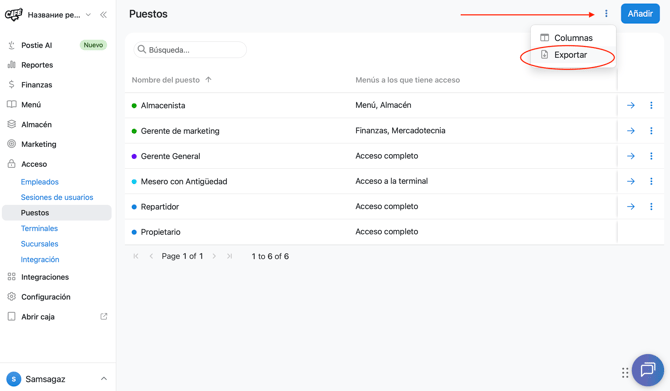The image size is (670, 391).
Task: Click the Acceso lock icon
Action: [12, 164]
